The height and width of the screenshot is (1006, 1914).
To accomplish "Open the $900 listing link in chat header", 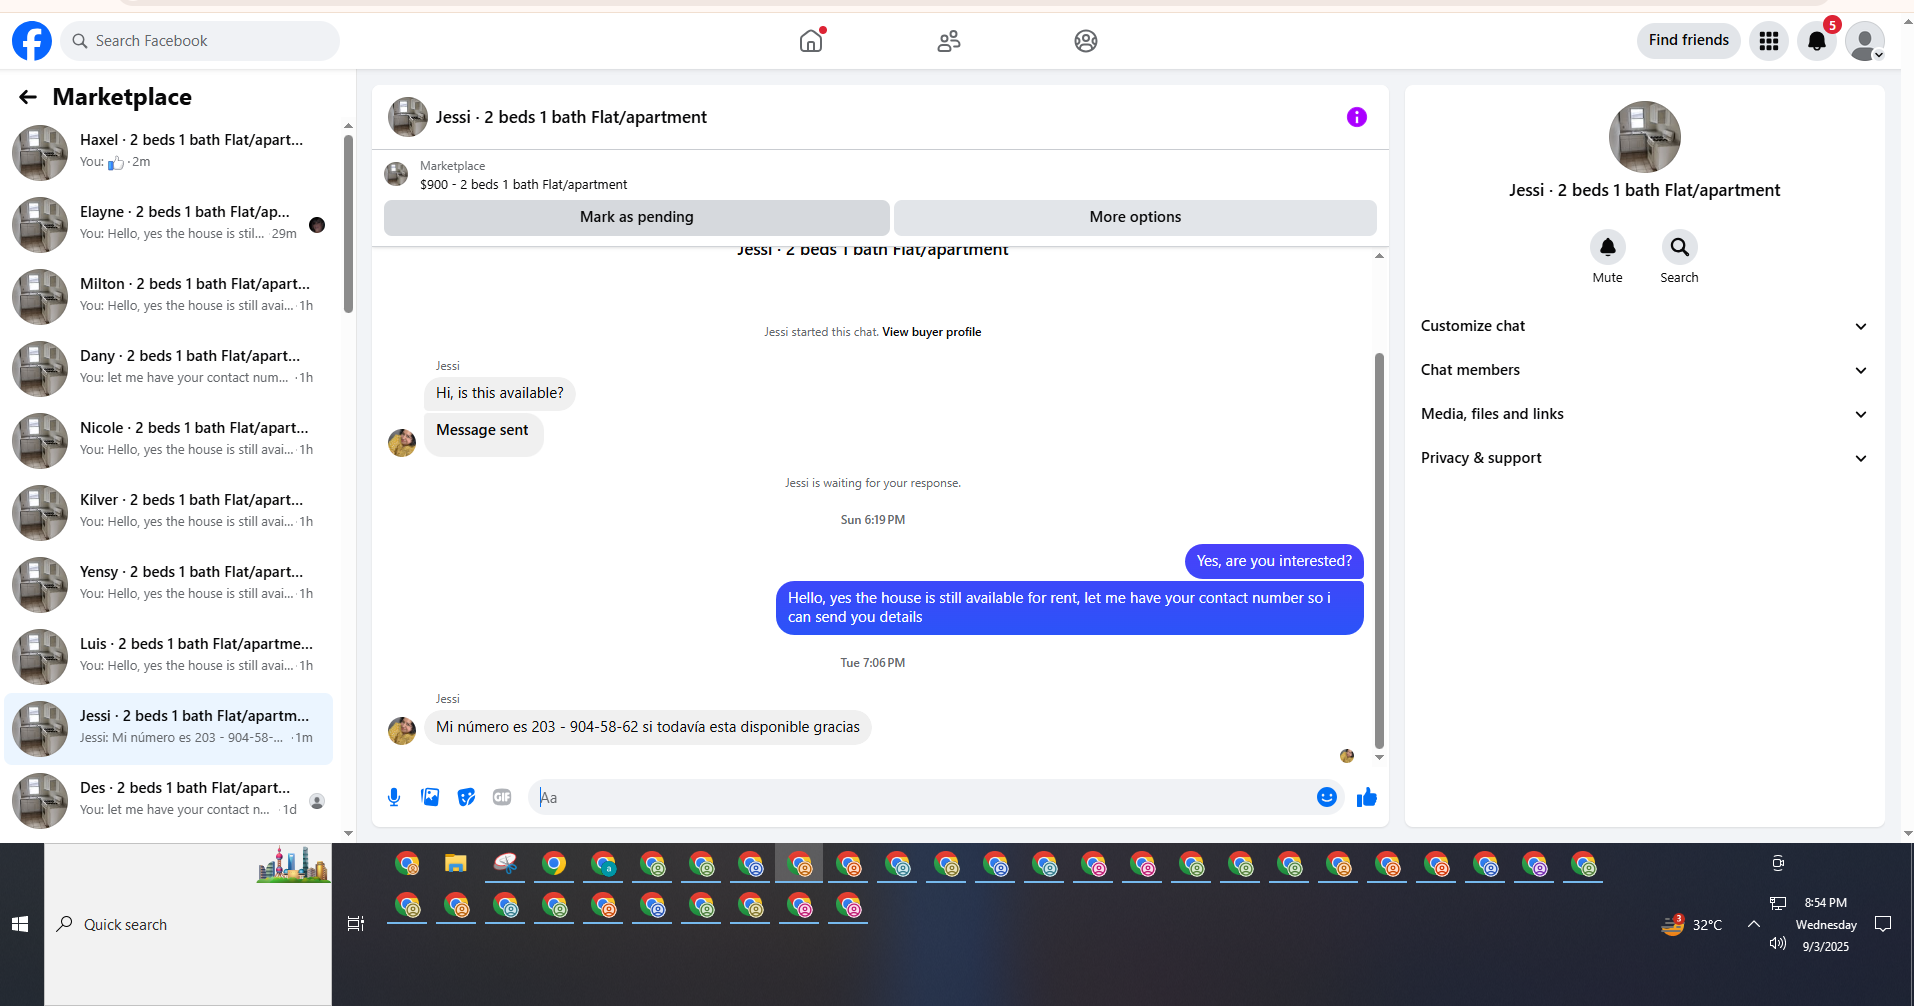I will [x=523, y=184].
